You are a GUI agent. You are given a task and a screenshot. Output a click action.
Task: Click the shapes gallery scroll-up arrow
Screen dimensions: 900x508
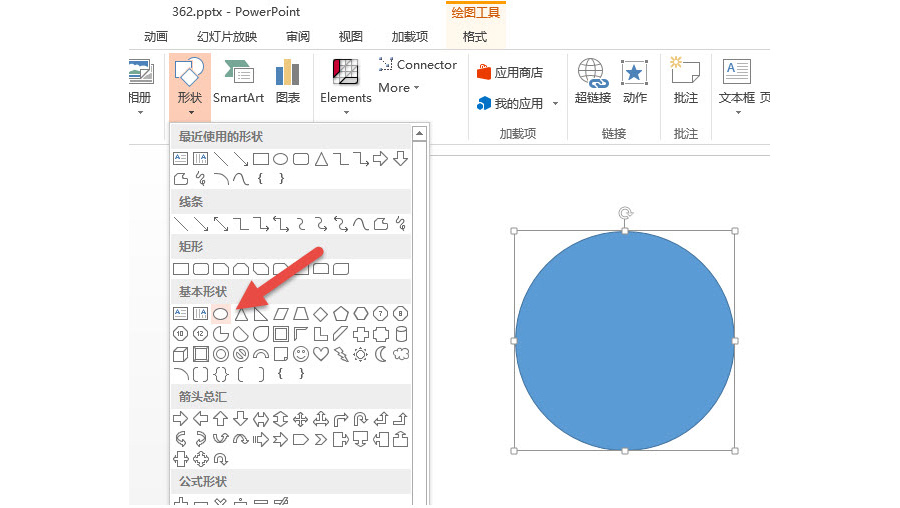click(420, 134)
